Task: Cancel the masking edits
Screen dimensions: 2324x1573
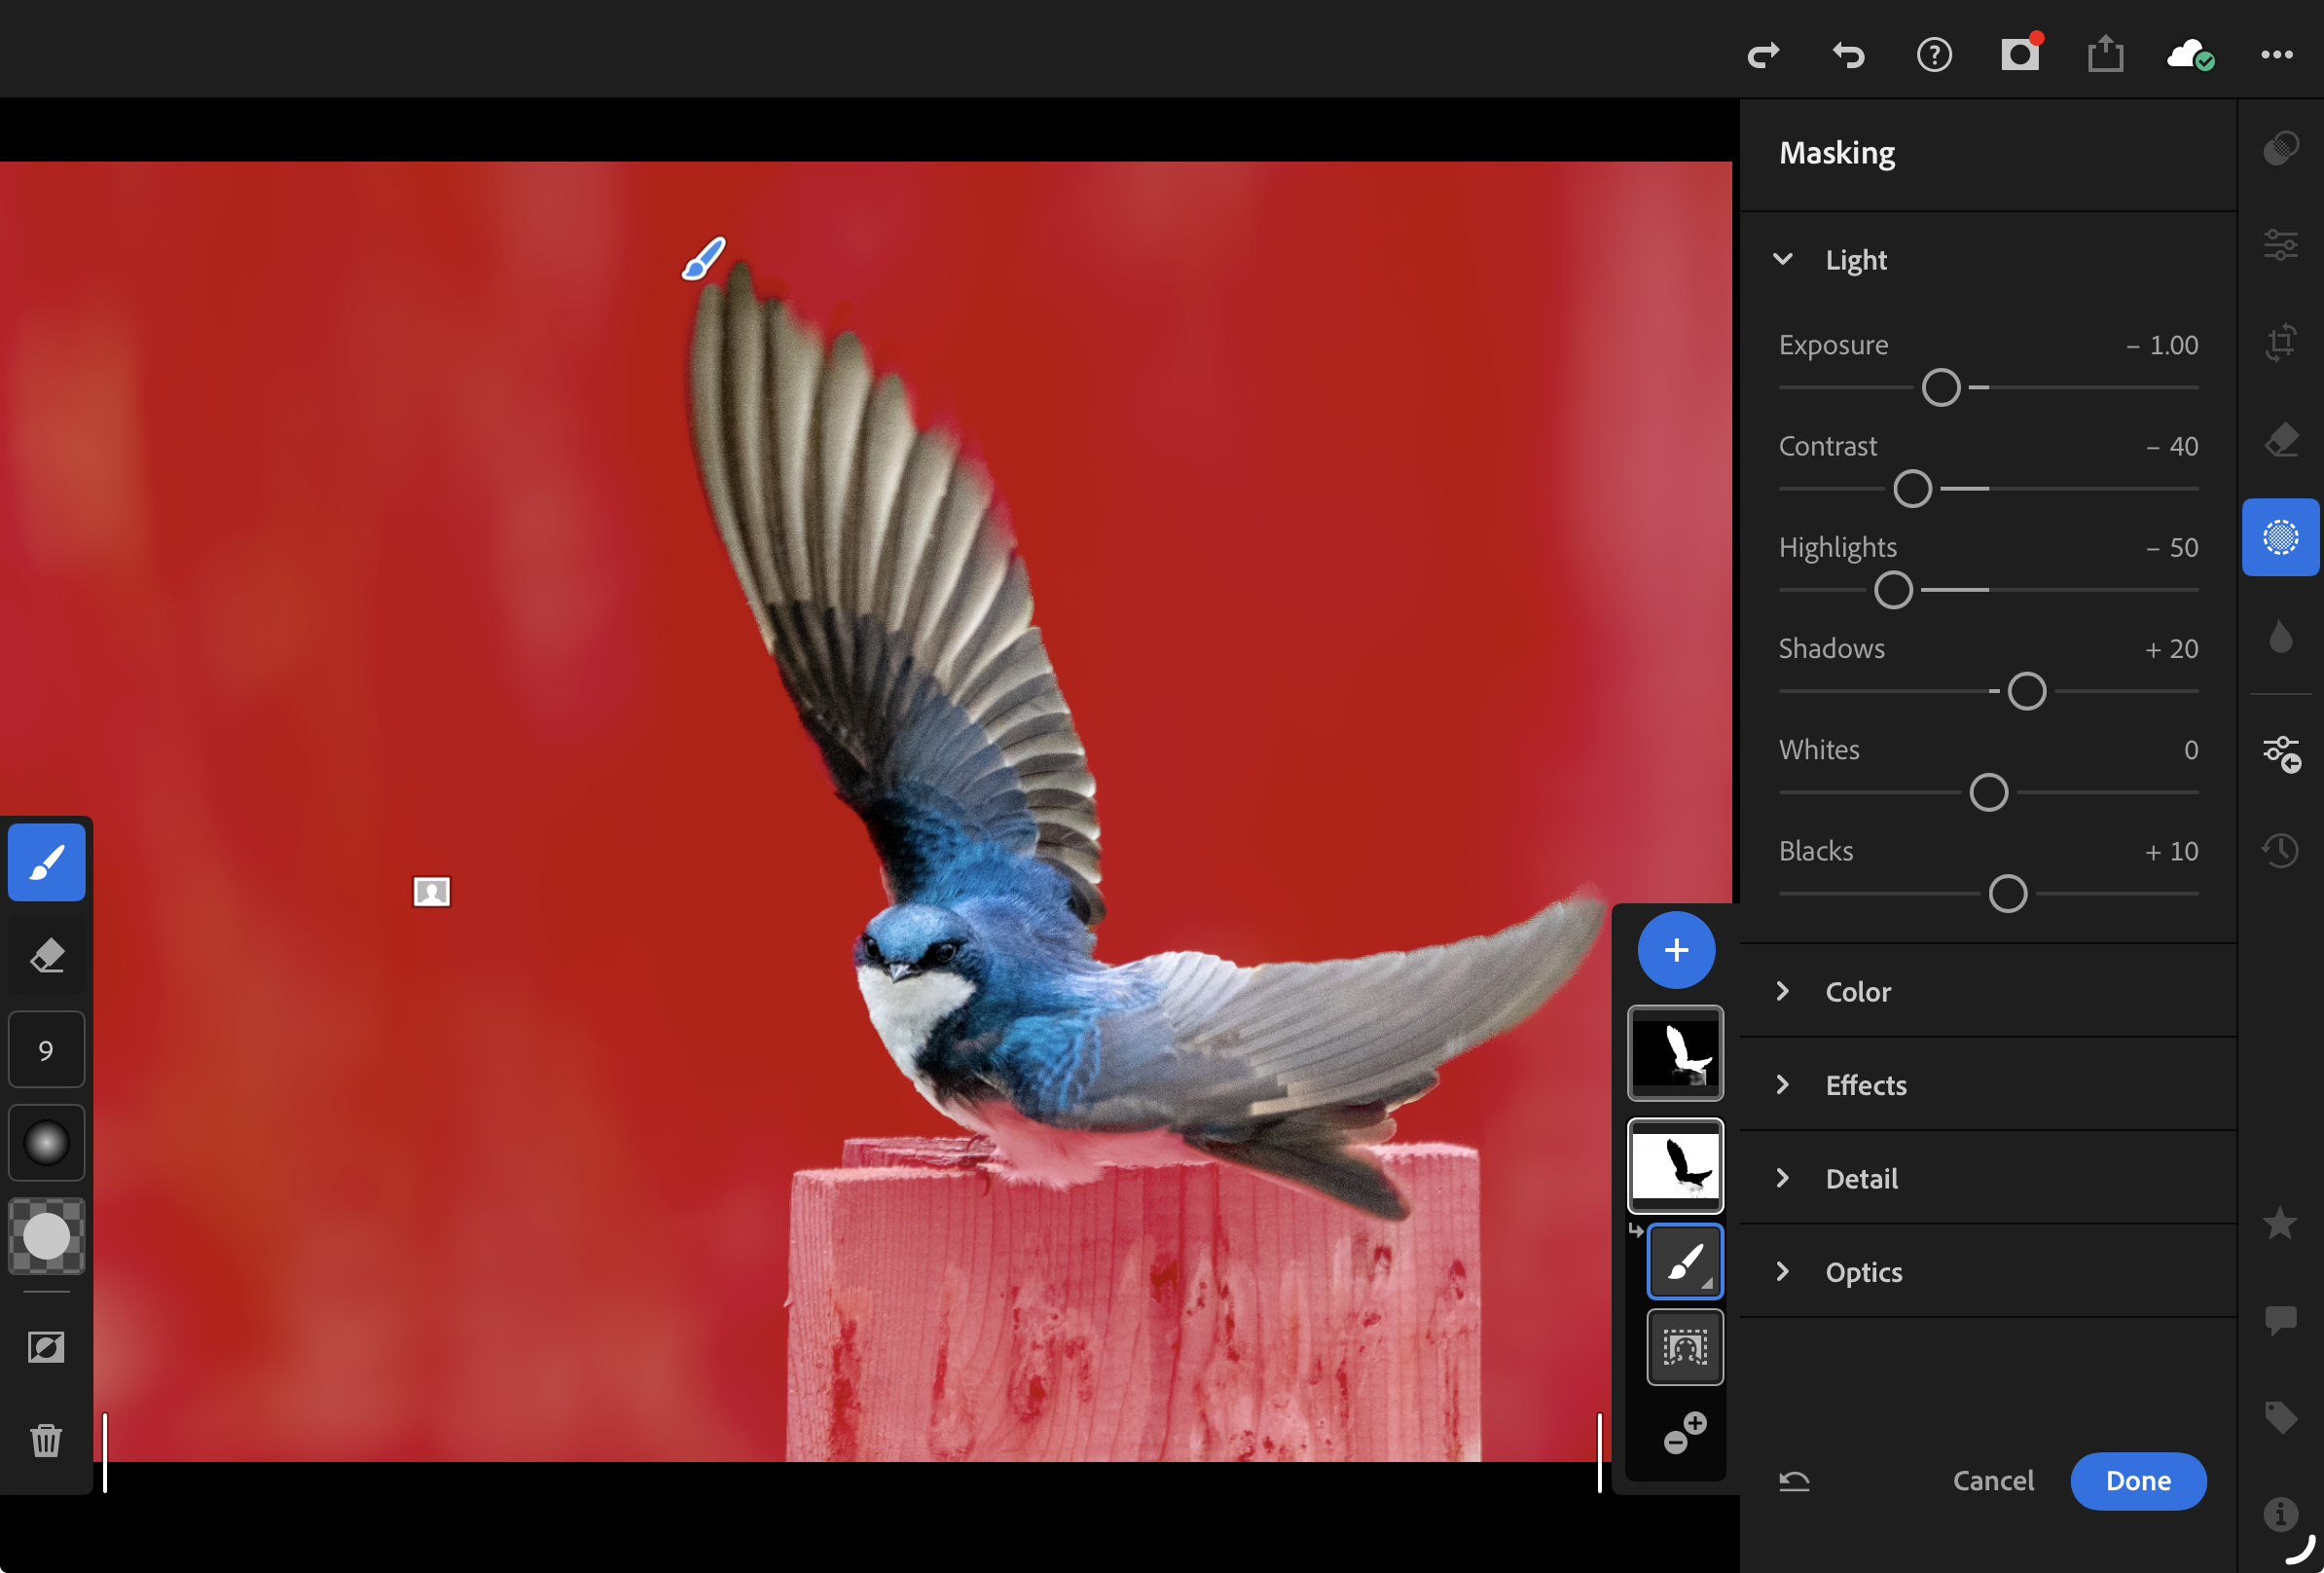Action: point(1992,1480)
